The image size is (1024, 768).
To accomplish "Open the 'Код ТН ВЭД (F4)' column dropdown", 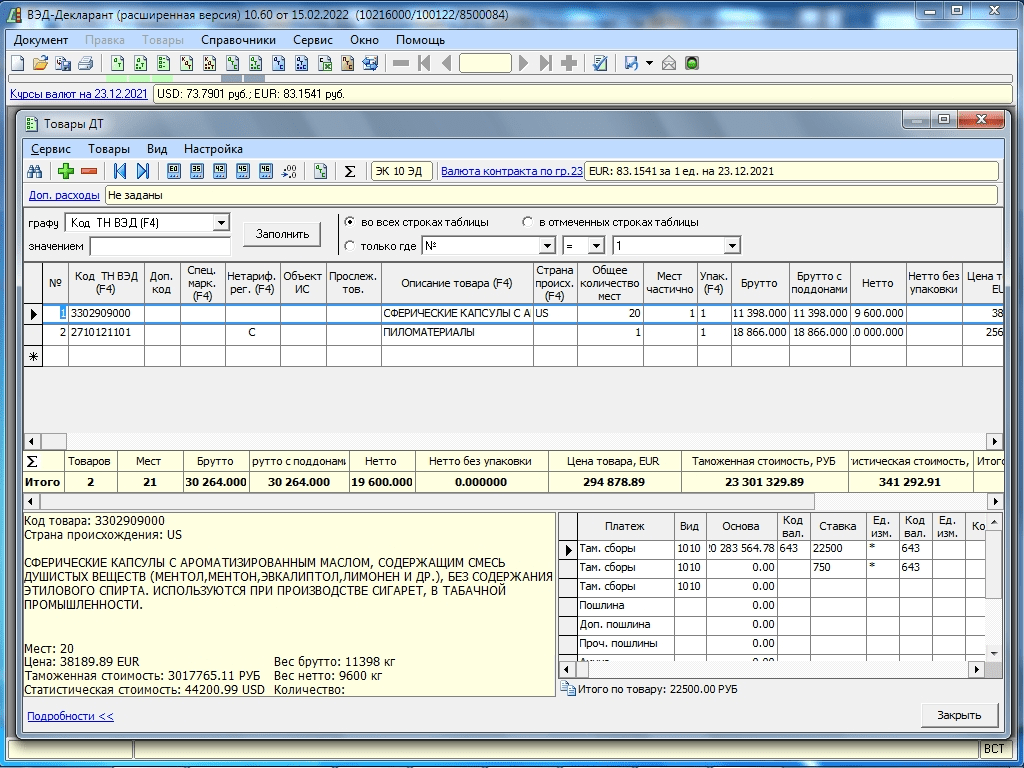I will coord(221,222).
